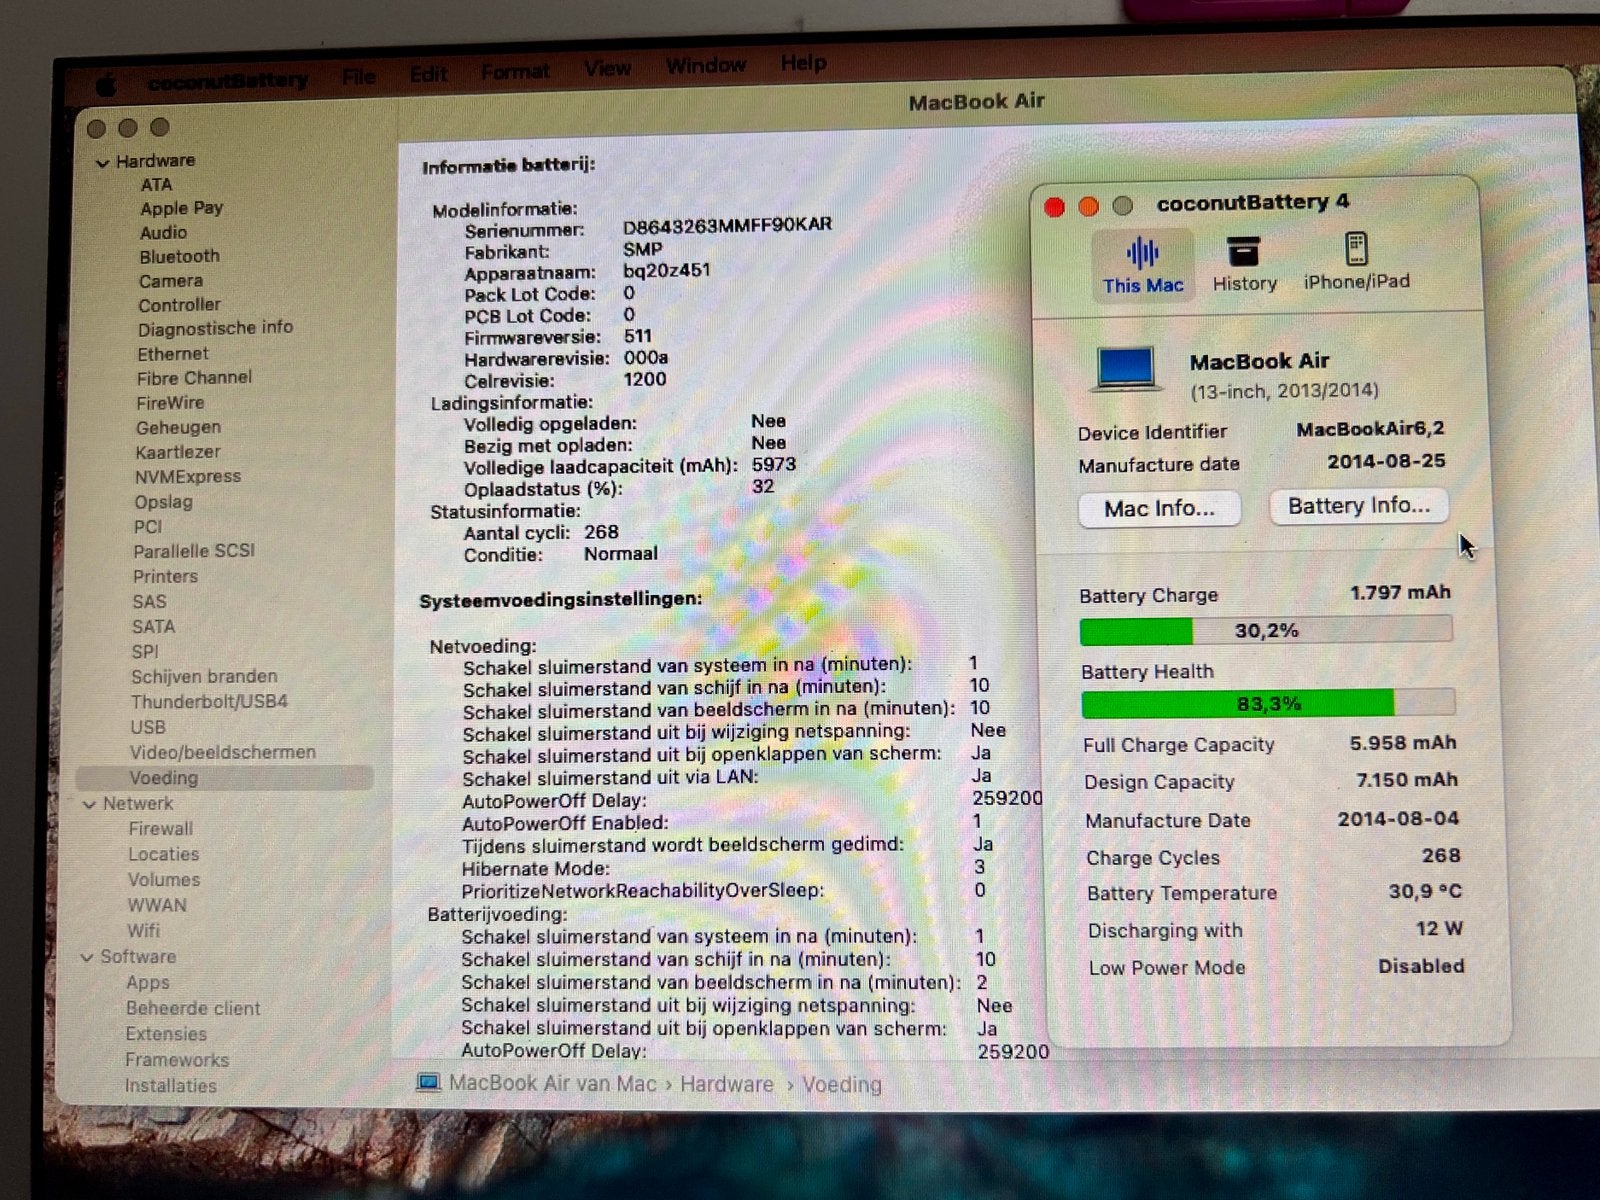
Task: Select WWAN under Netwerk
Action: [x=157, y=906]
